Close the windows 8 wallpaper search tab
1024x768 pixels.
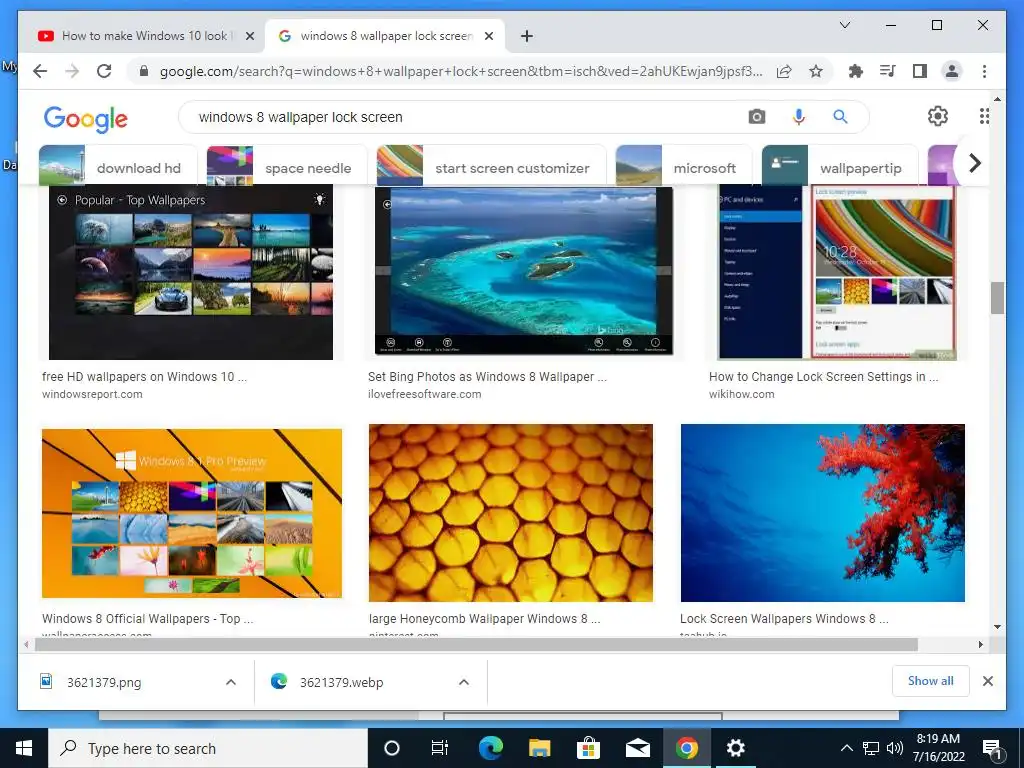(x=488, y=36)
